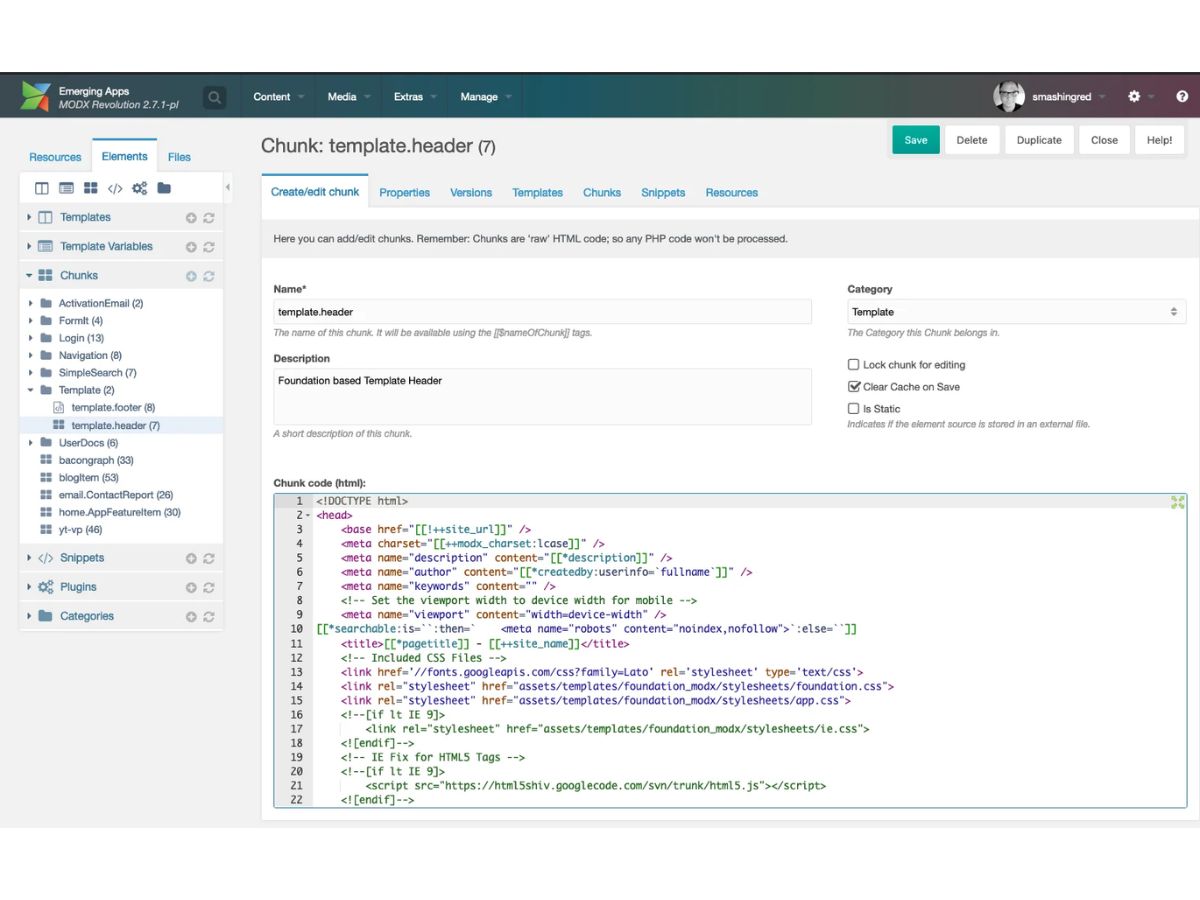Expand the Templates tree section
1200x900 pixels.
coord(29,217)
